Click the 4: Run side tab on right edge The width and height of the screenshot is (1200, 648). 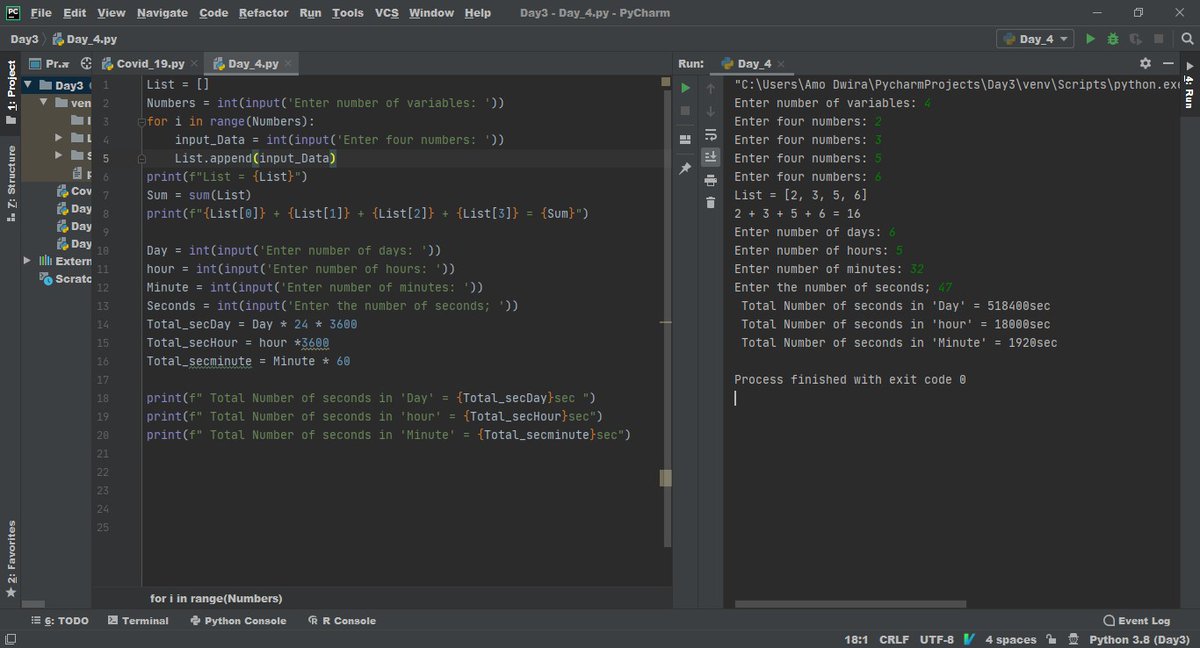1189,85
